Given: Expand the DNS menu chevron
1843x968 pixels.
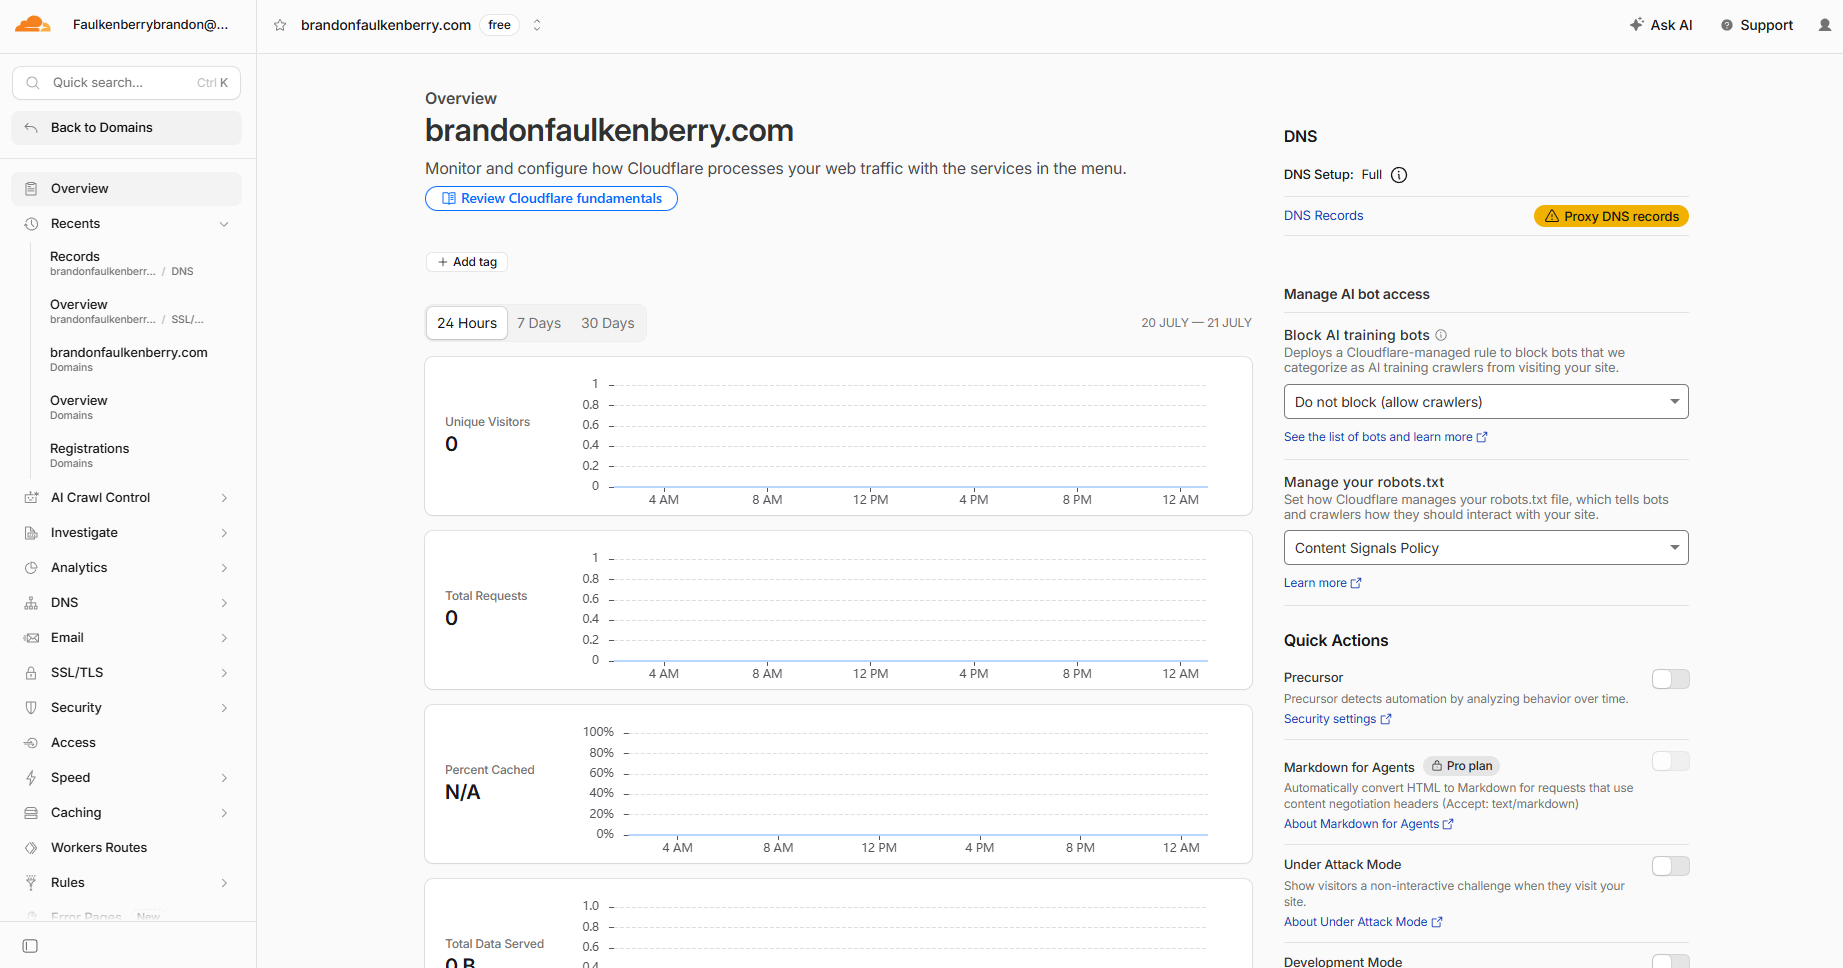Looking at the screenshot, I should [224, 603].
